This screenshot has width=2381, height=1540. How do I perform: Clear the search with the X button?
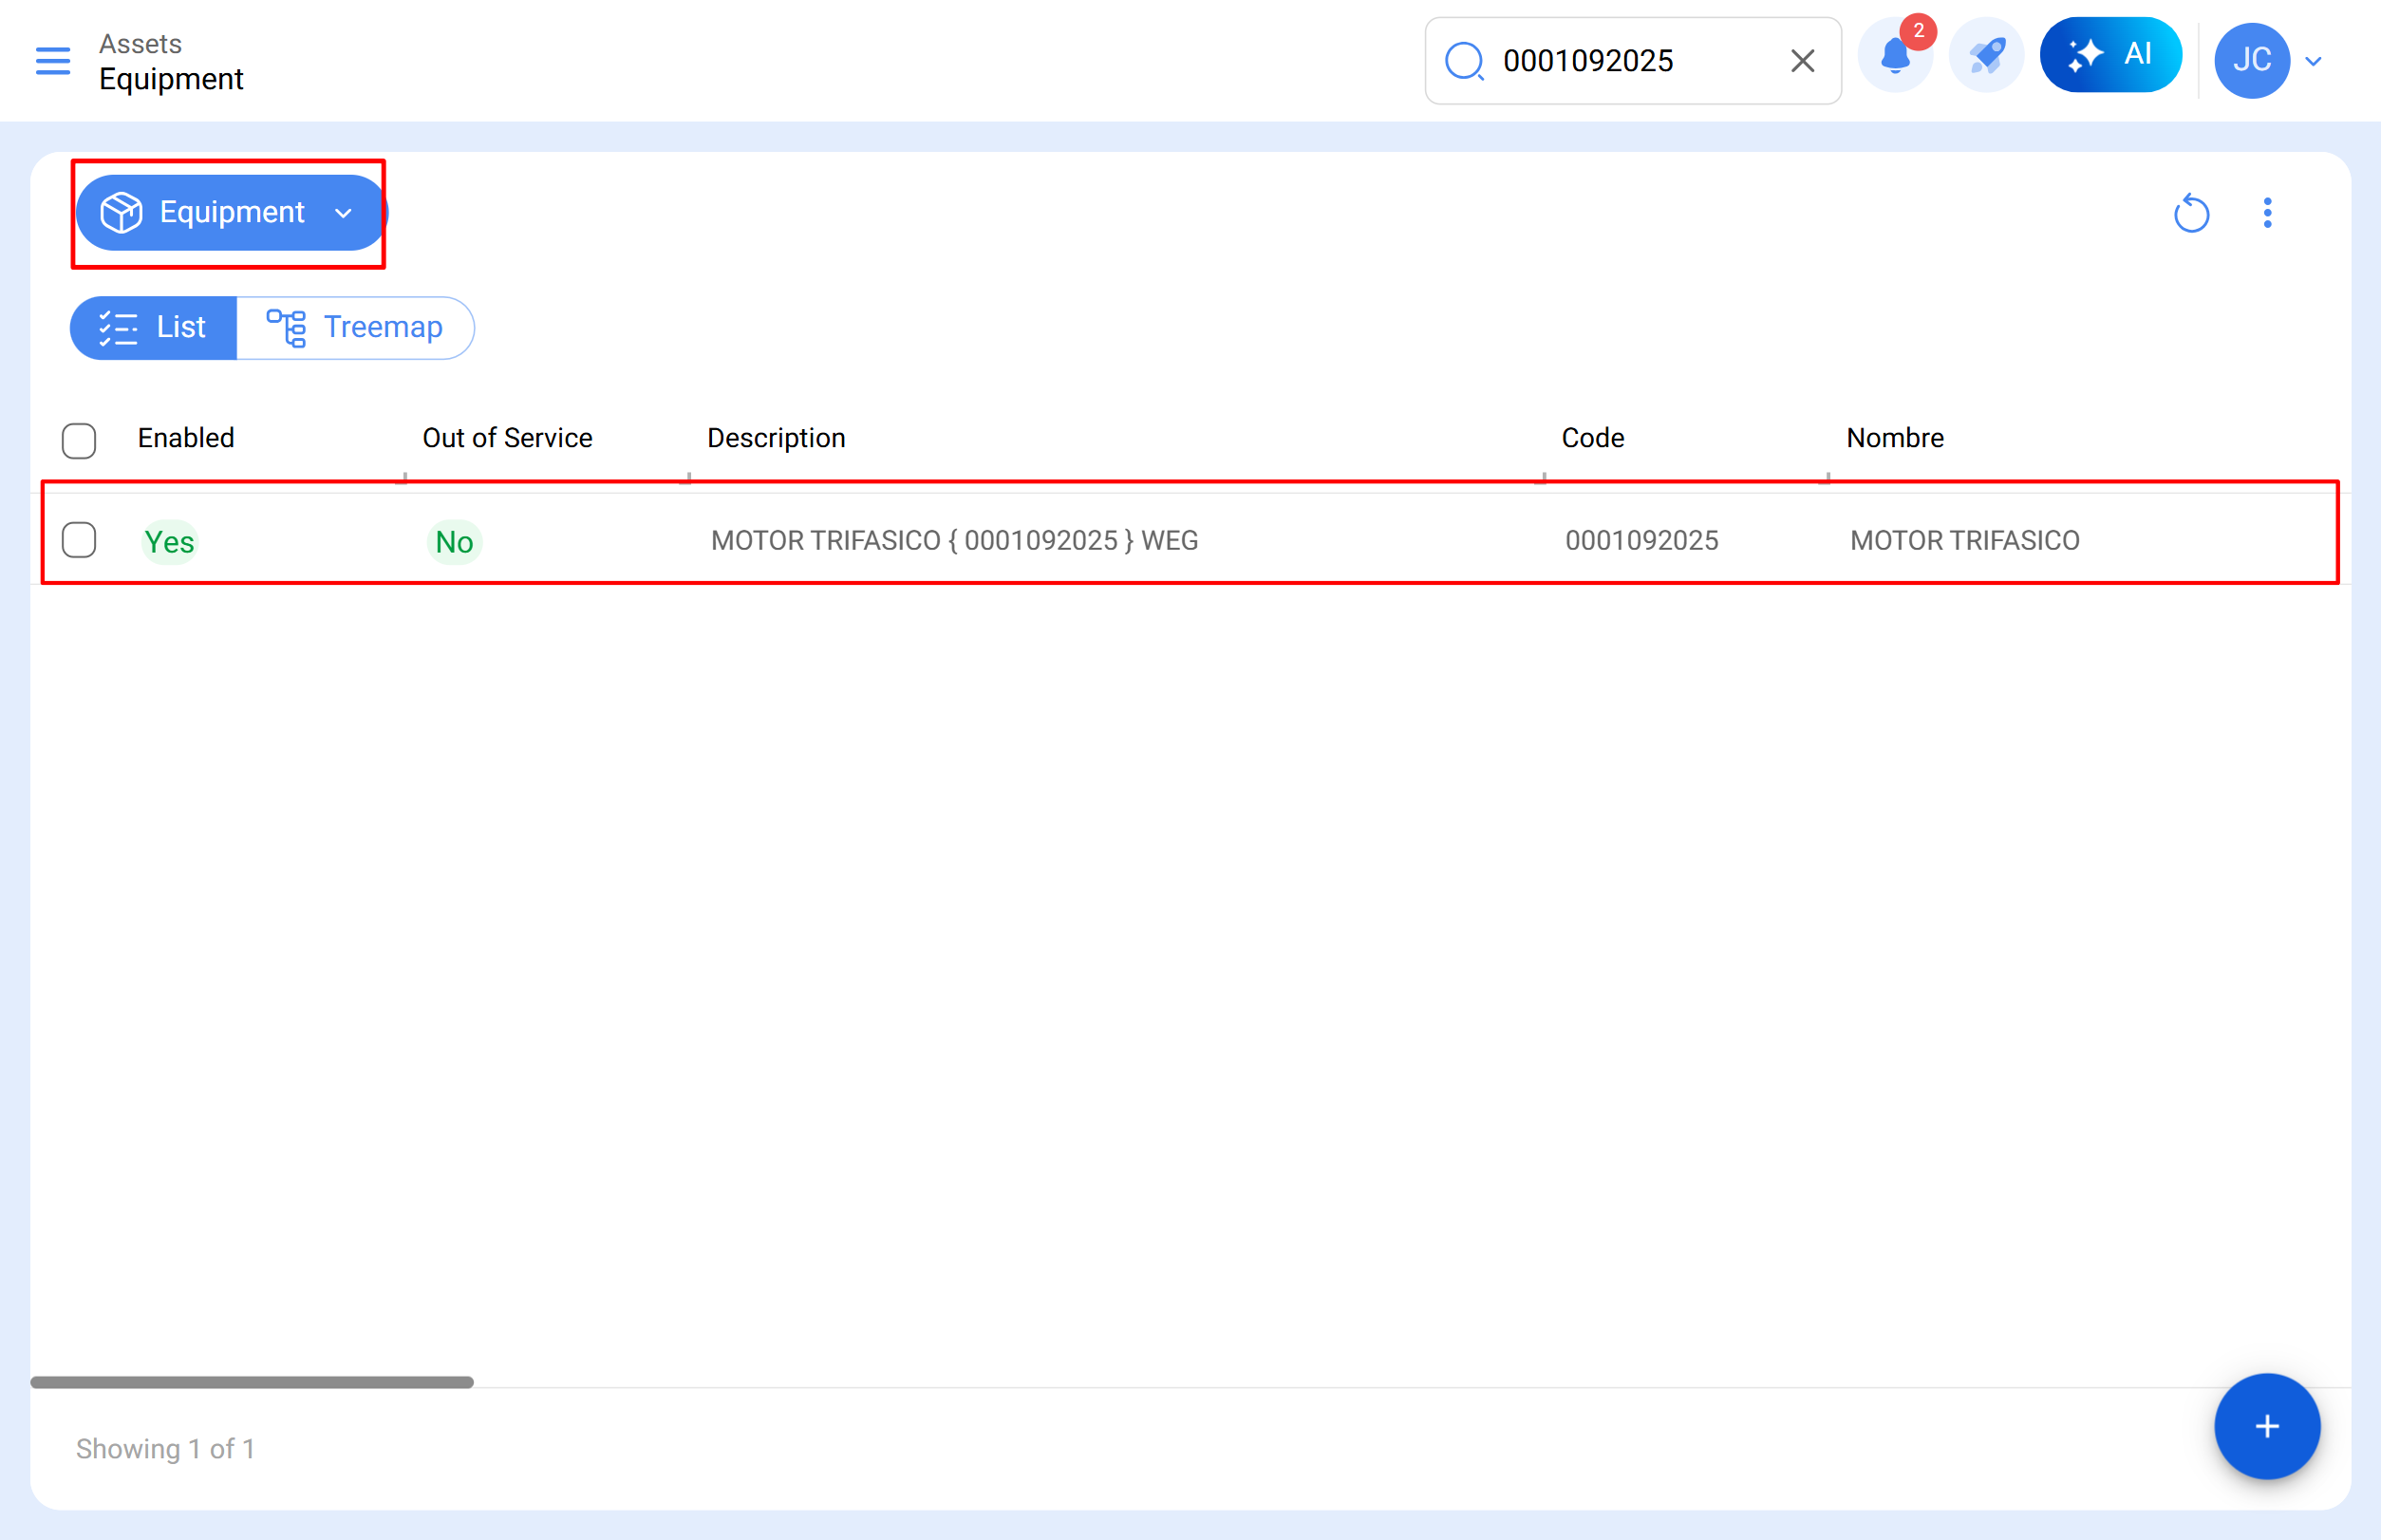pyautogui.click(x=1801, y=60)
